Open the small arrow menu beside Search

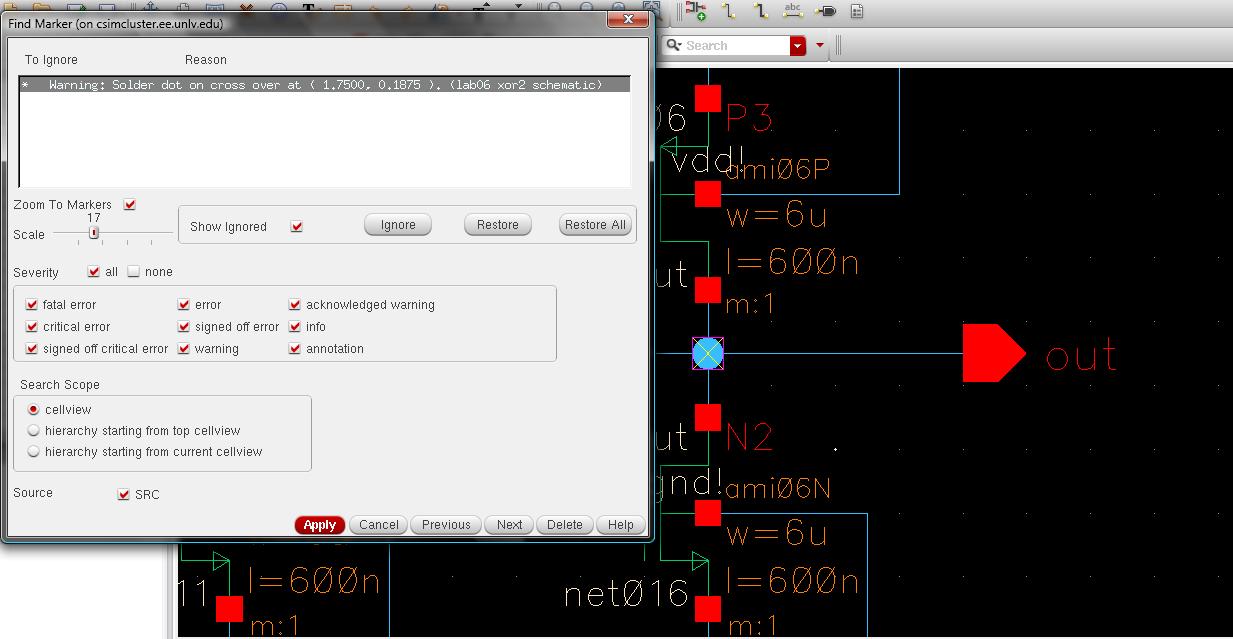click(x=820, y=46)
